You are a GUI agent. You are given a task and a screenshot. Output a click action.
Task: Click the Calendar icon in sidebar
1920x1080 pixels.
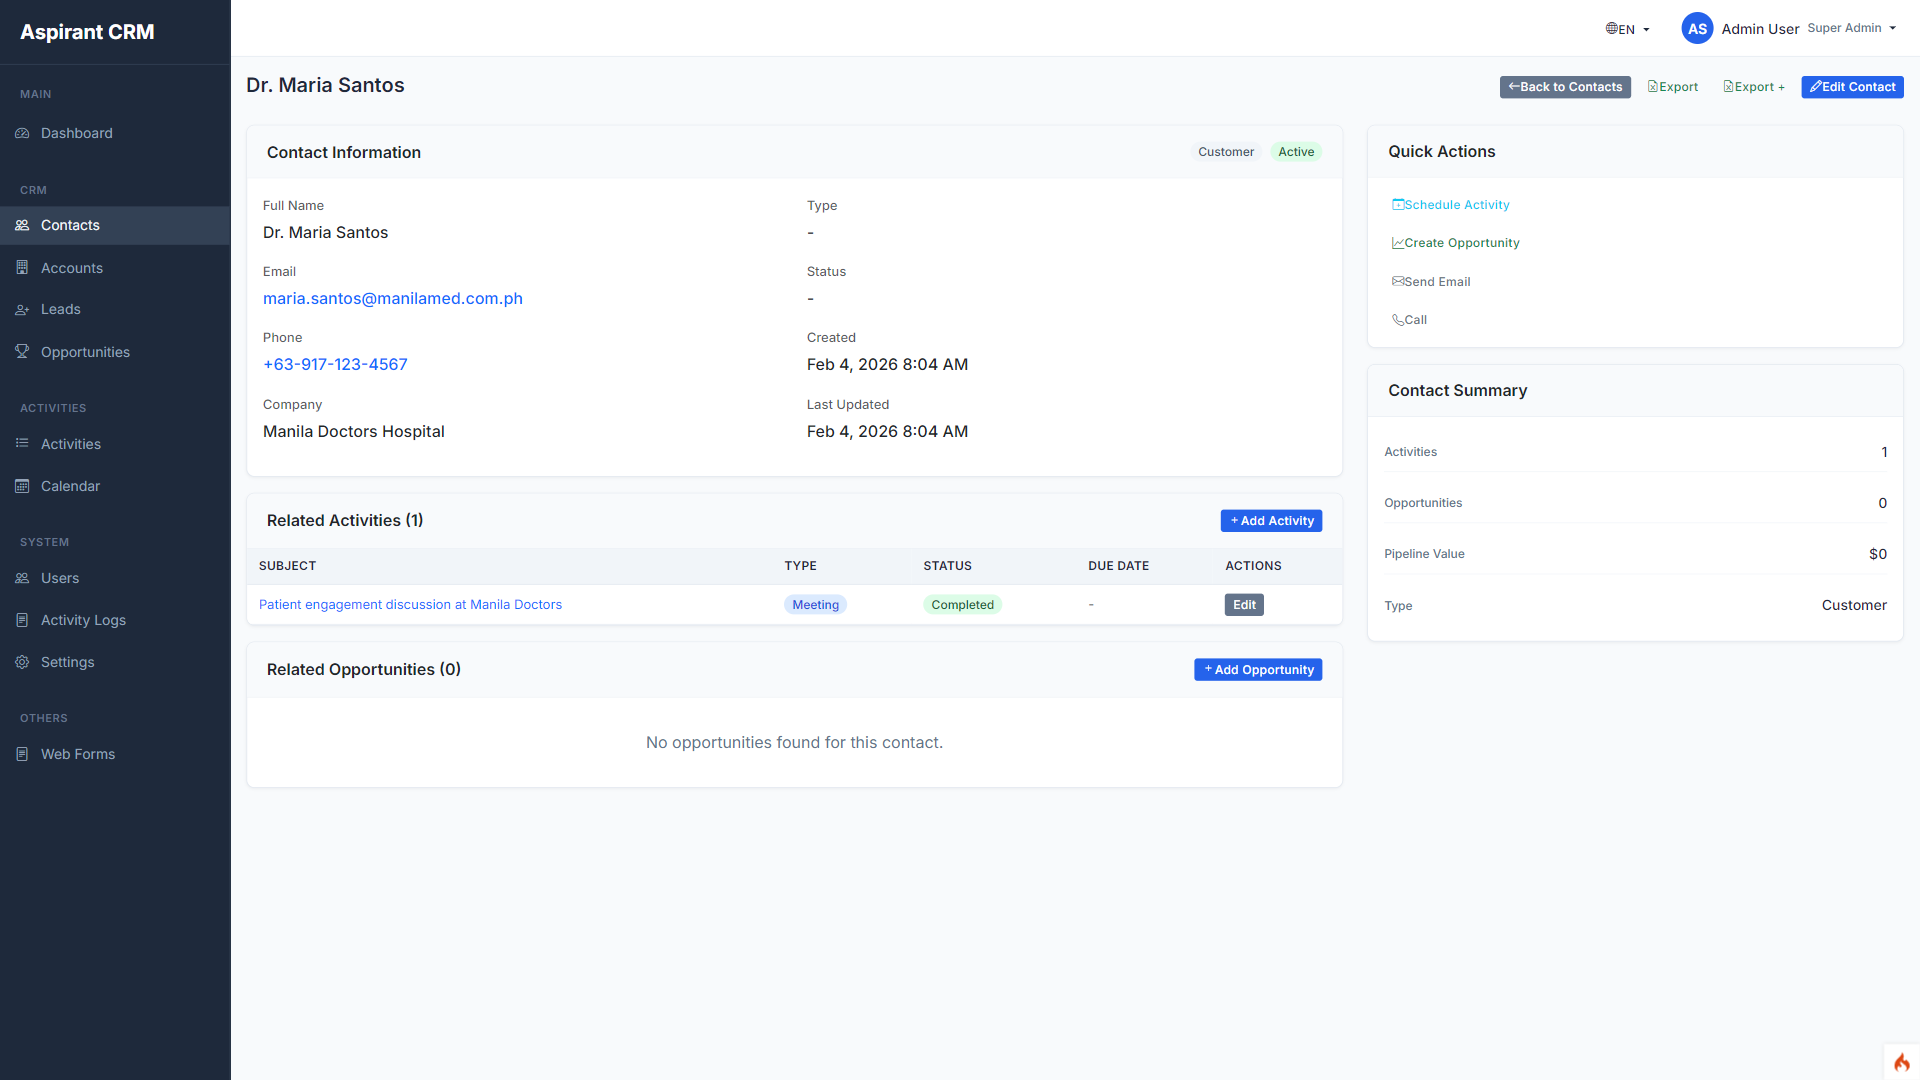tap(22, 486)
